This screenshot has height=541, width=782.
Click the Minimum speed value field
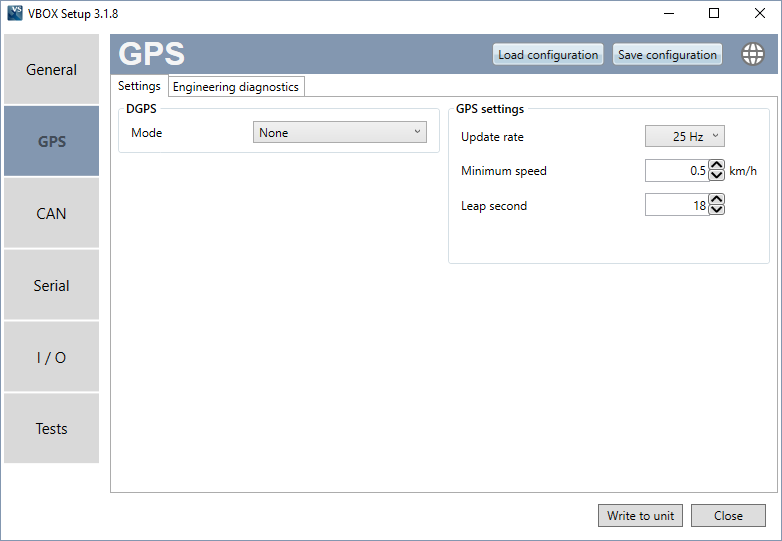pos(677,171)
